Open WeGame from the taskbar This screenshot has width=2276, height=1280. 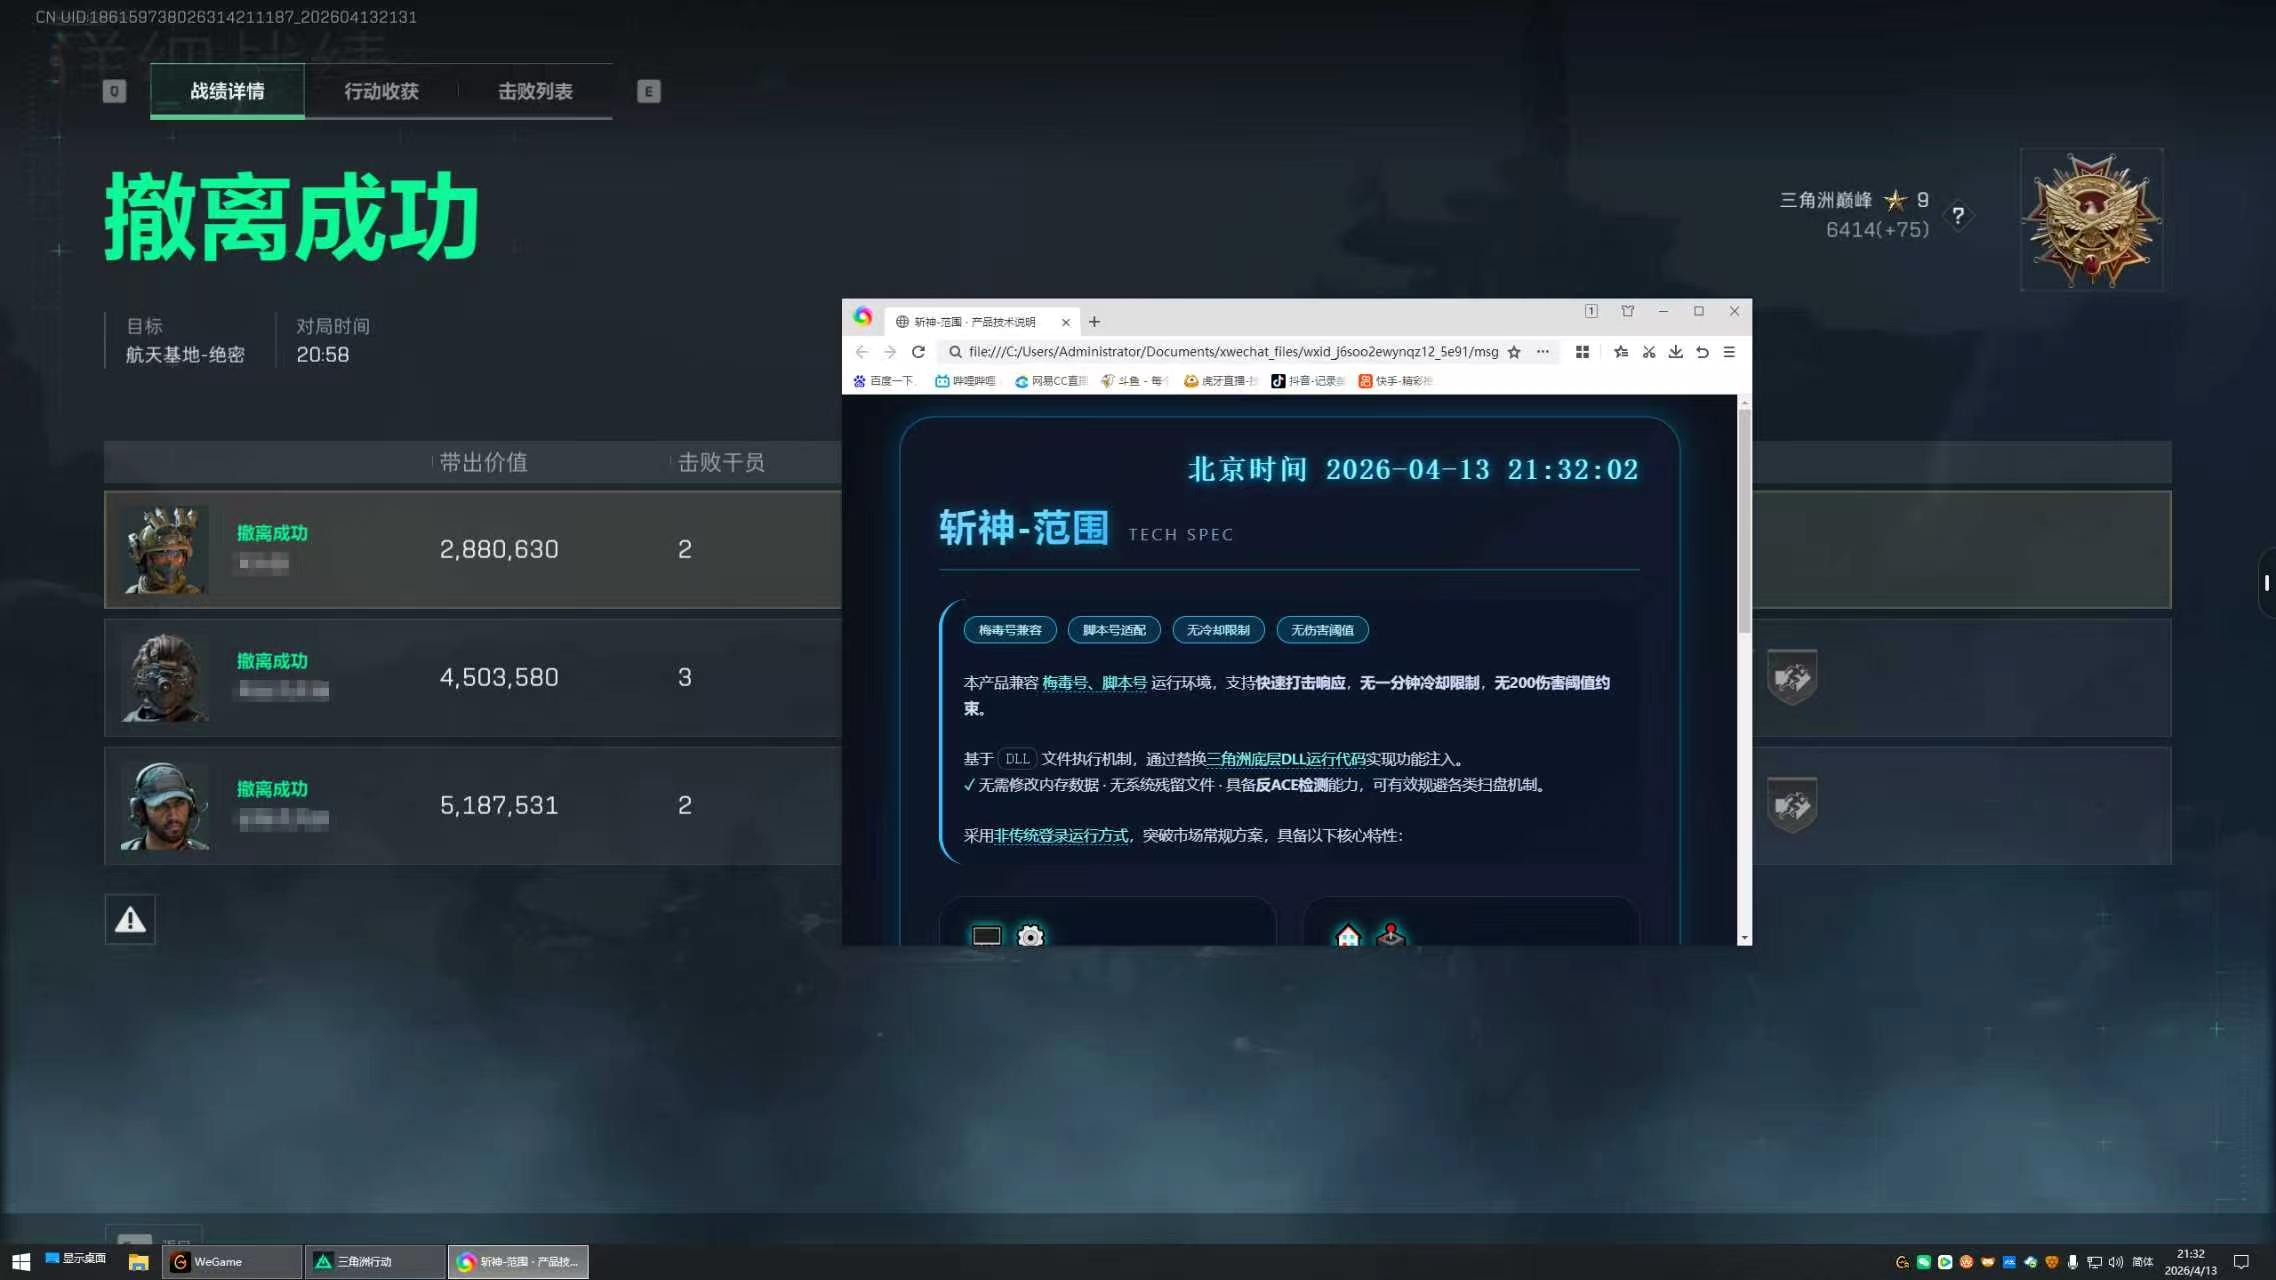tap(231, 1262)
